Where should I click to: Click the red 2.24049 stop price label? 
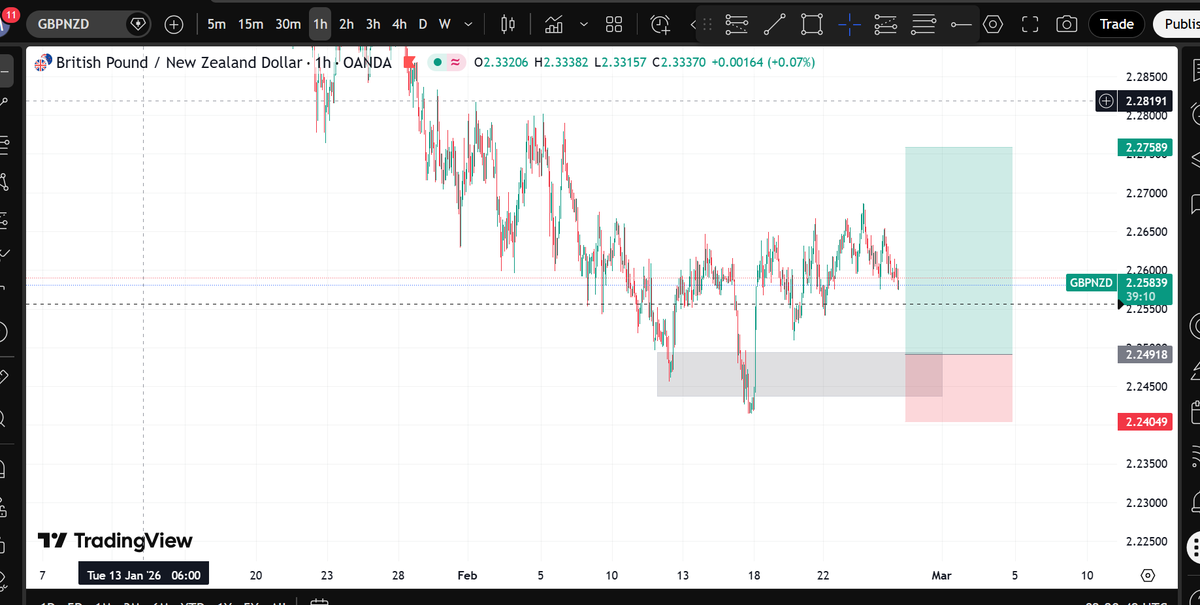click(1144, 422)
